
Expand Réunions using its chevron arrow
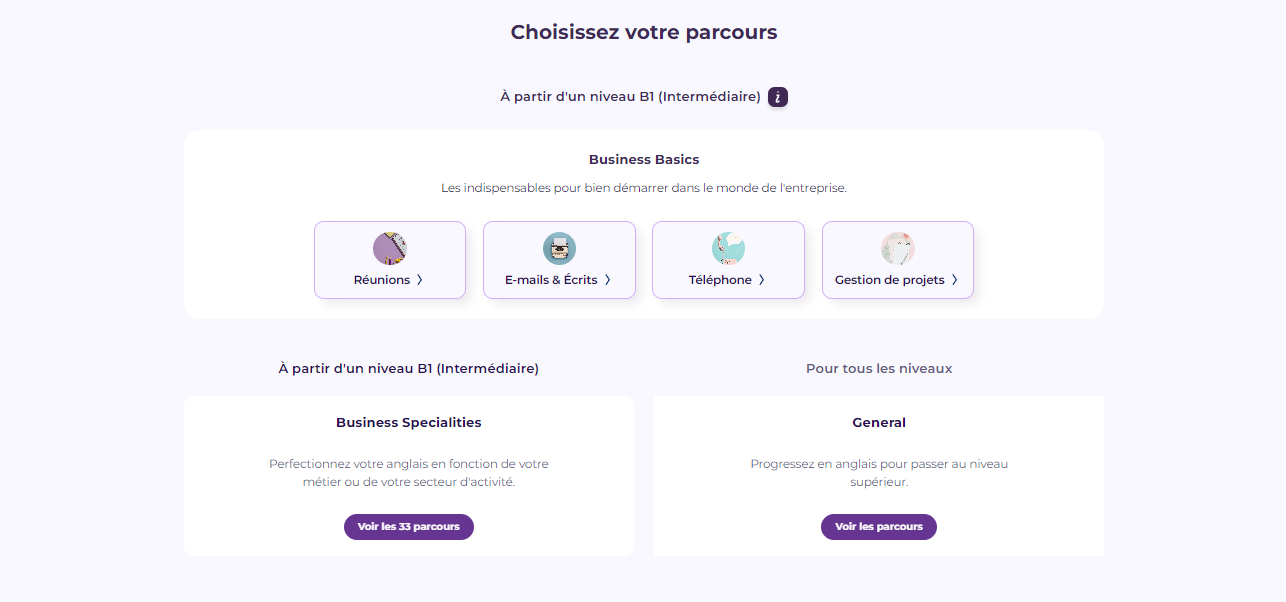tap(420, 280)
